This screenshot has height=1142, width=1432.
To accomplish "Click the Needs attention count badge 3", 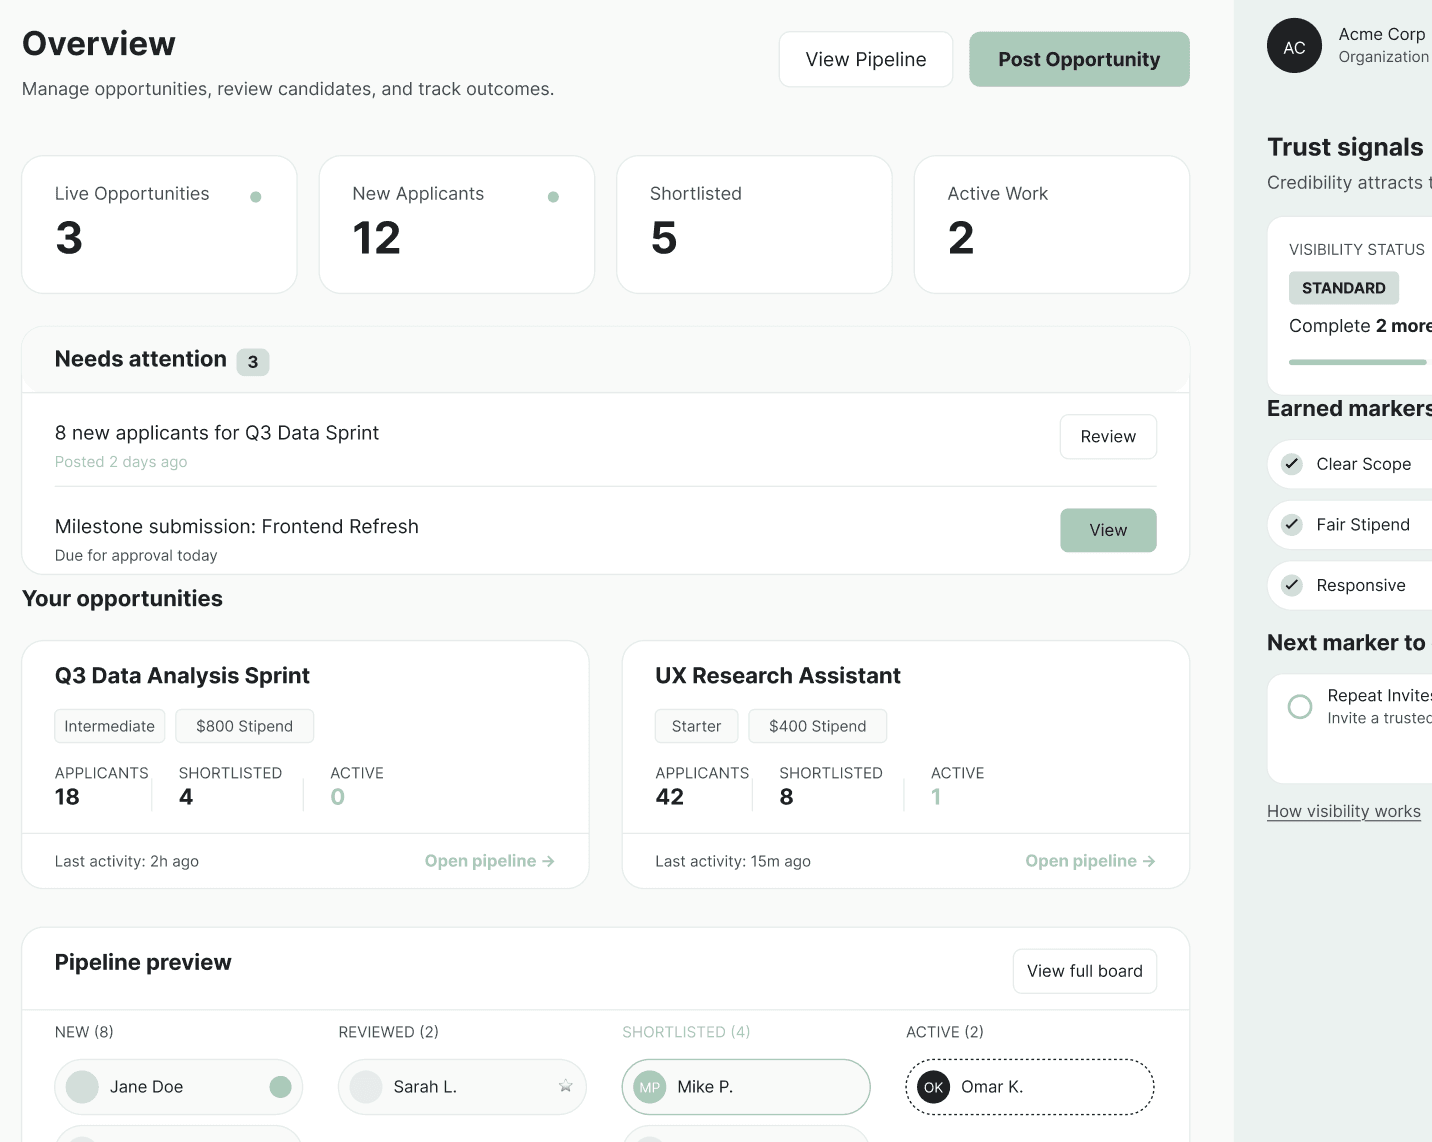I will coord(253,362).
